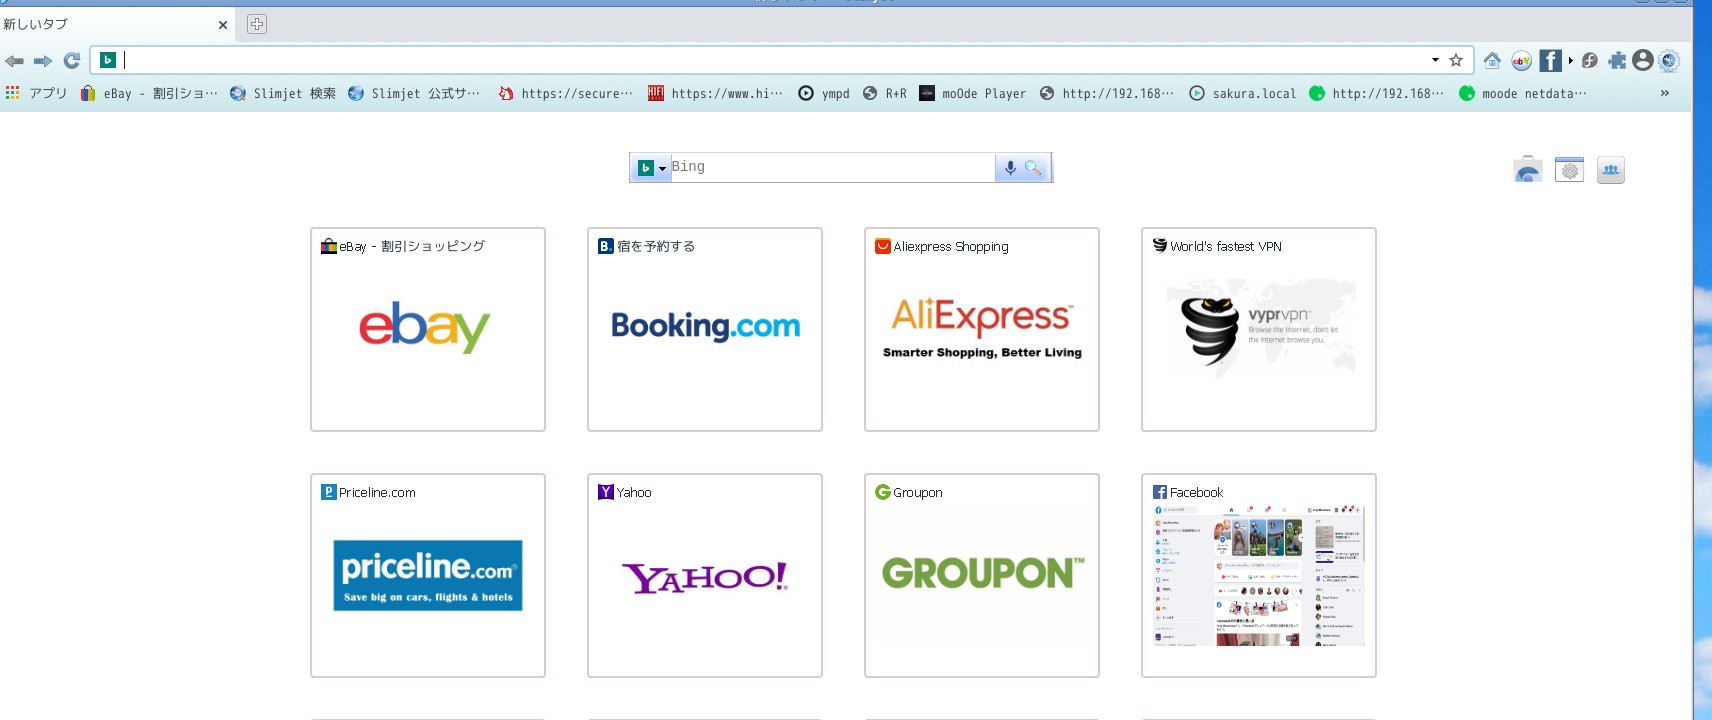Click the voice search microphone icon

[1010, 168]
